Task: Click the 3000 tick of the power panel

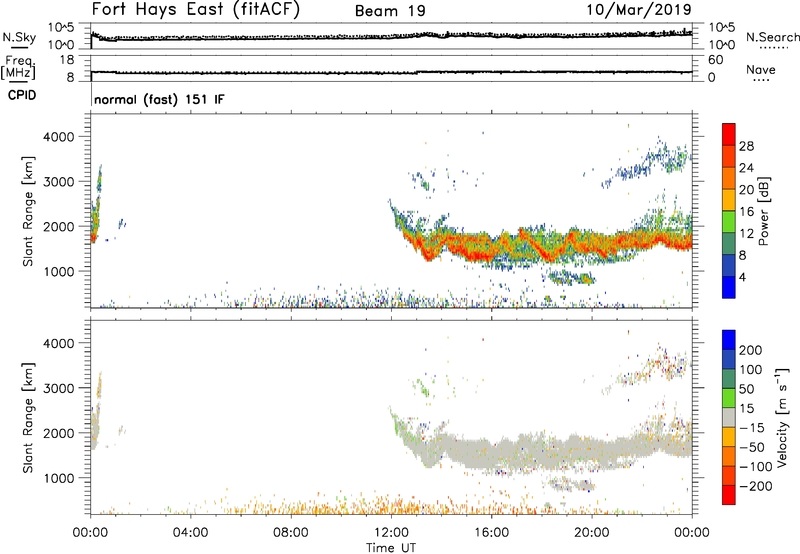Action: (59, 182)
